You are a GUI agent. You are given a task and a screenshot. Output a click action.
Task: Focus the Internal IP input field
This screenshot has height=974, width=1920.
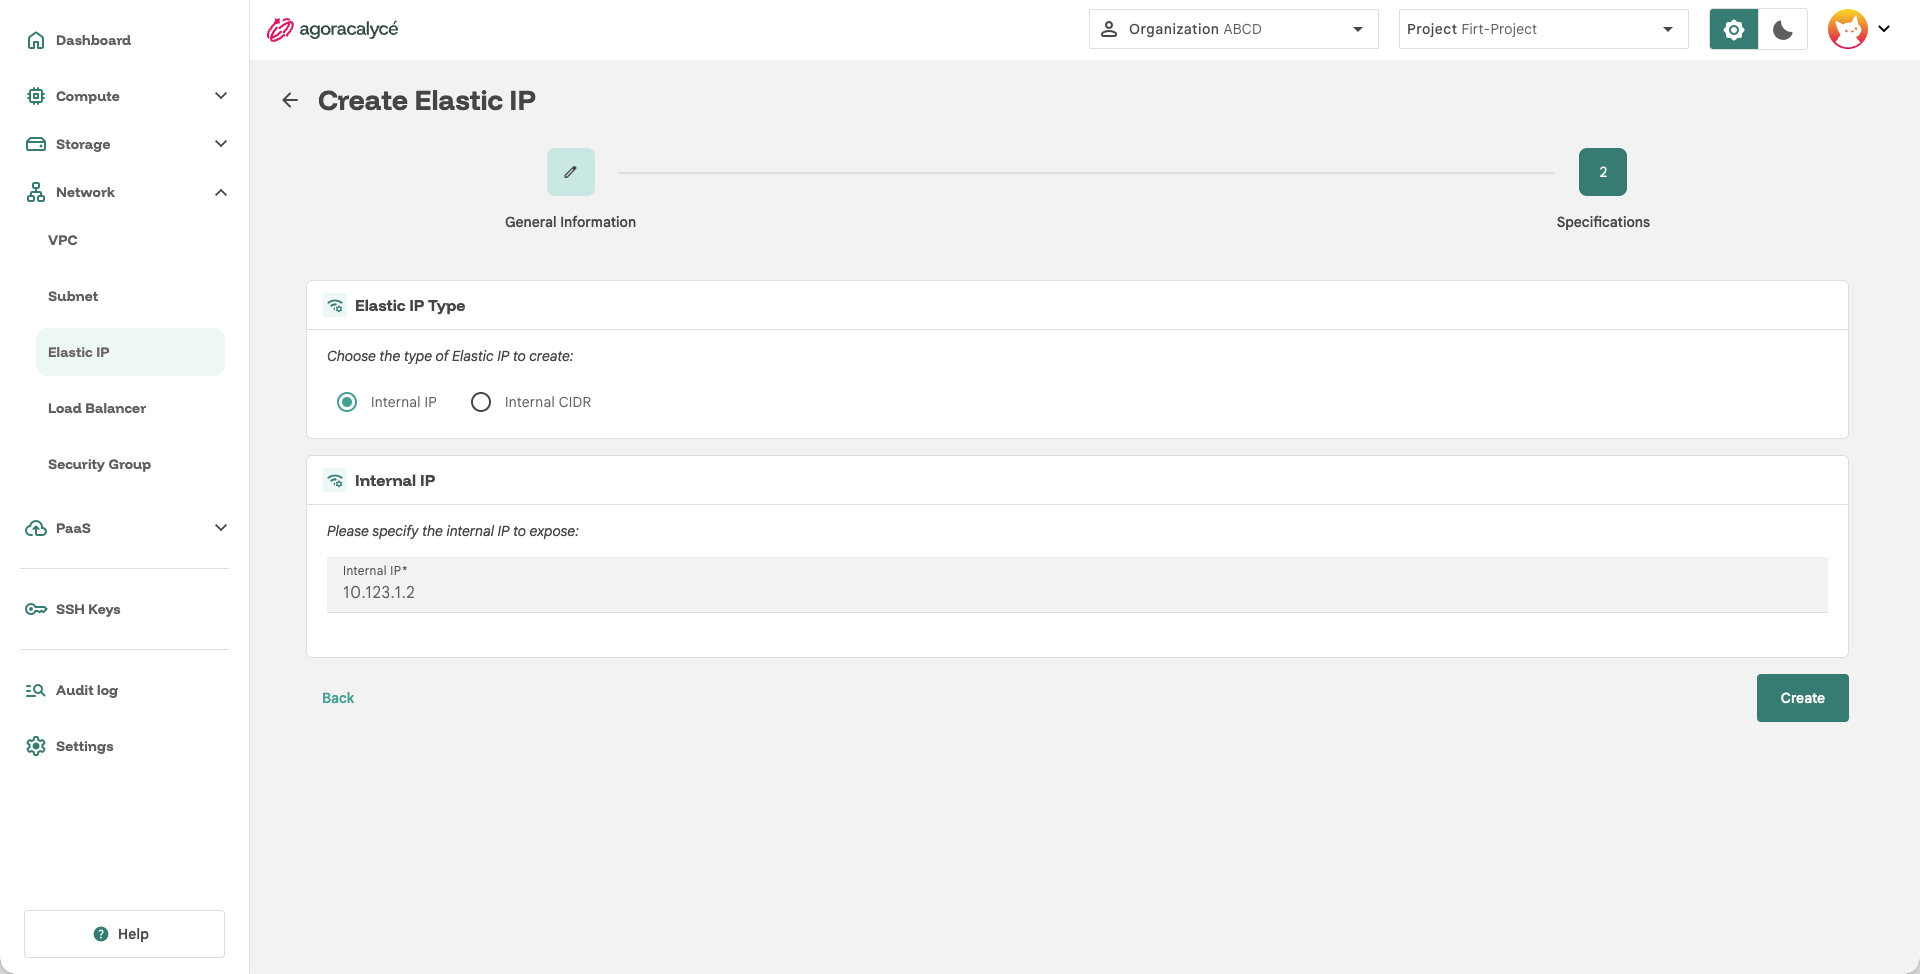(x=1077, y=585)
